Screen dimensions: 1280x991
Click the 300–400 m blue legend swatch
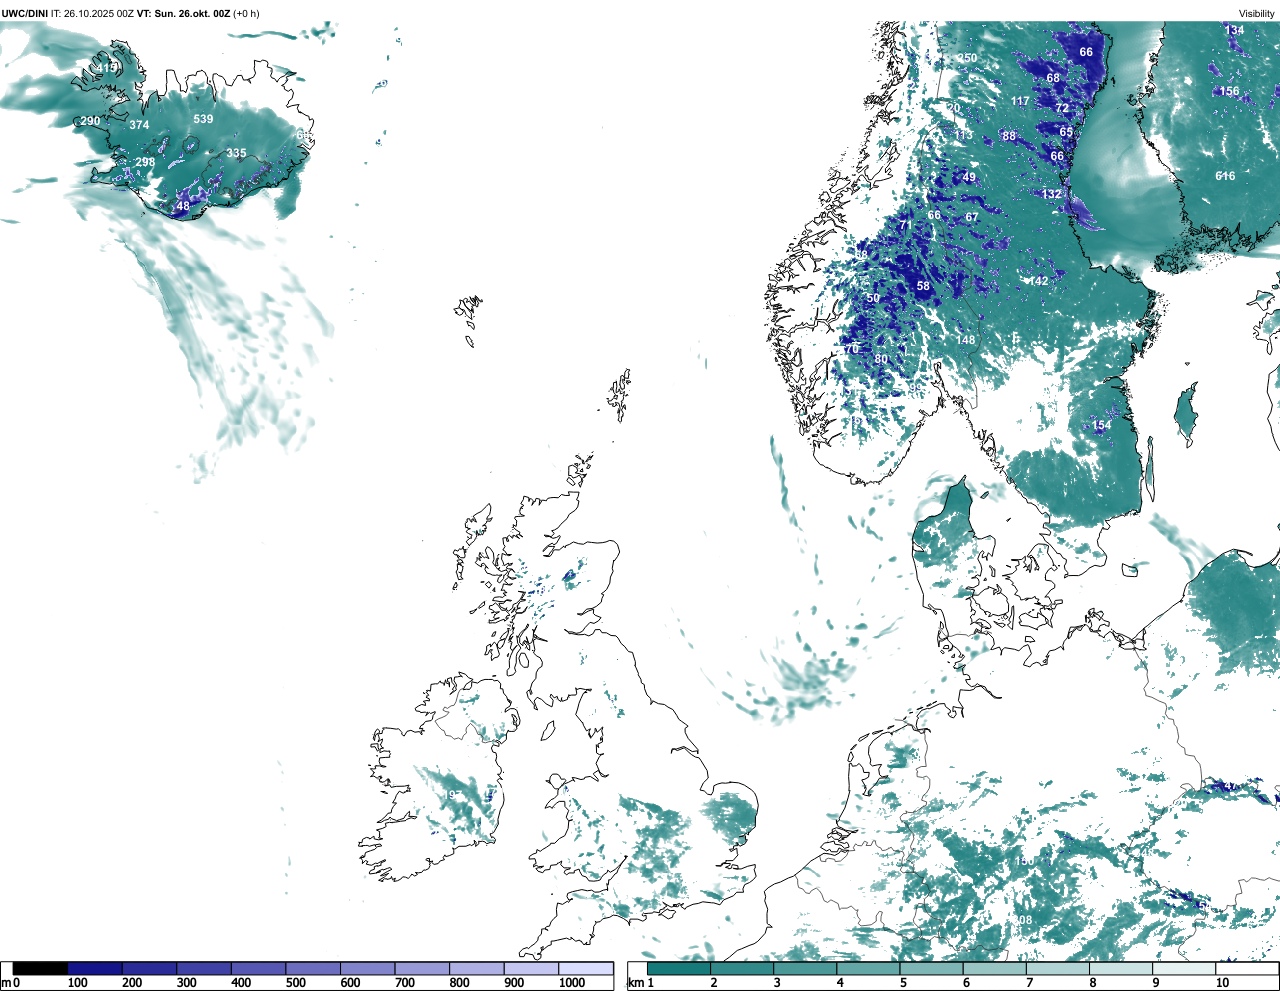click(x=204, y=968)
